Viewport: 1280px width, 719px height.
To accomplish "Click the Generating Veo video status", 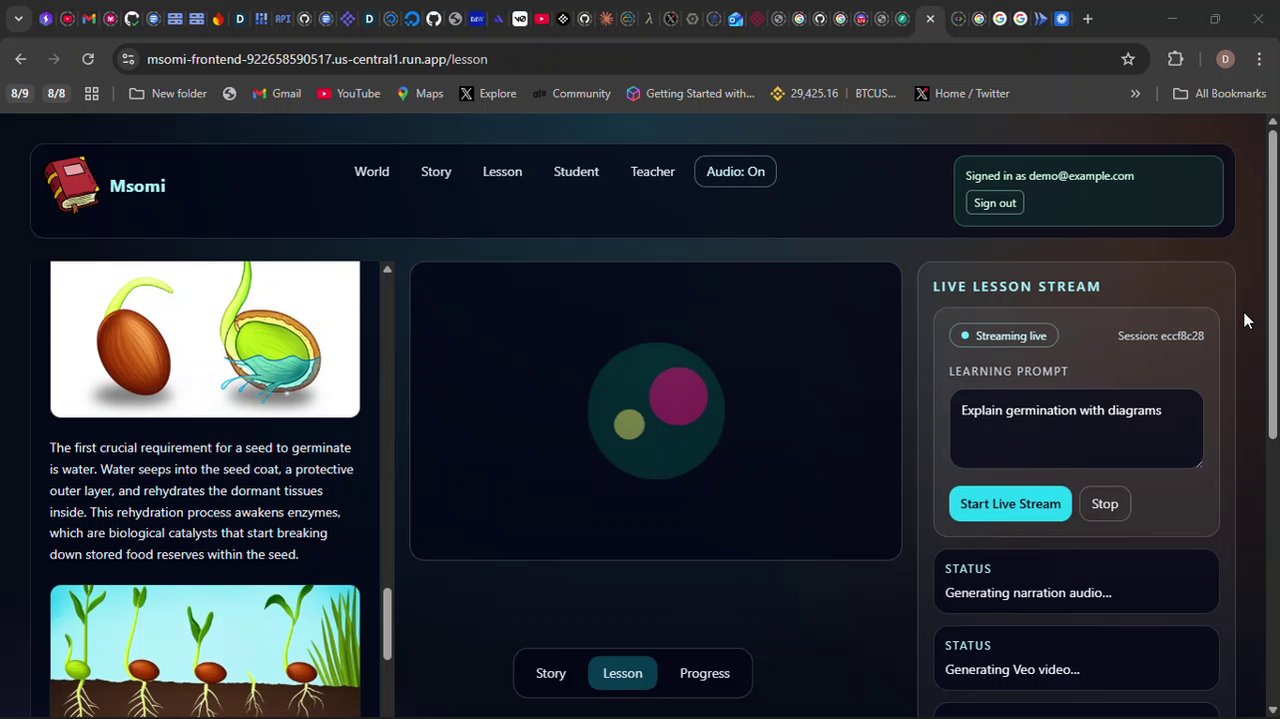I will [1076, 658].
